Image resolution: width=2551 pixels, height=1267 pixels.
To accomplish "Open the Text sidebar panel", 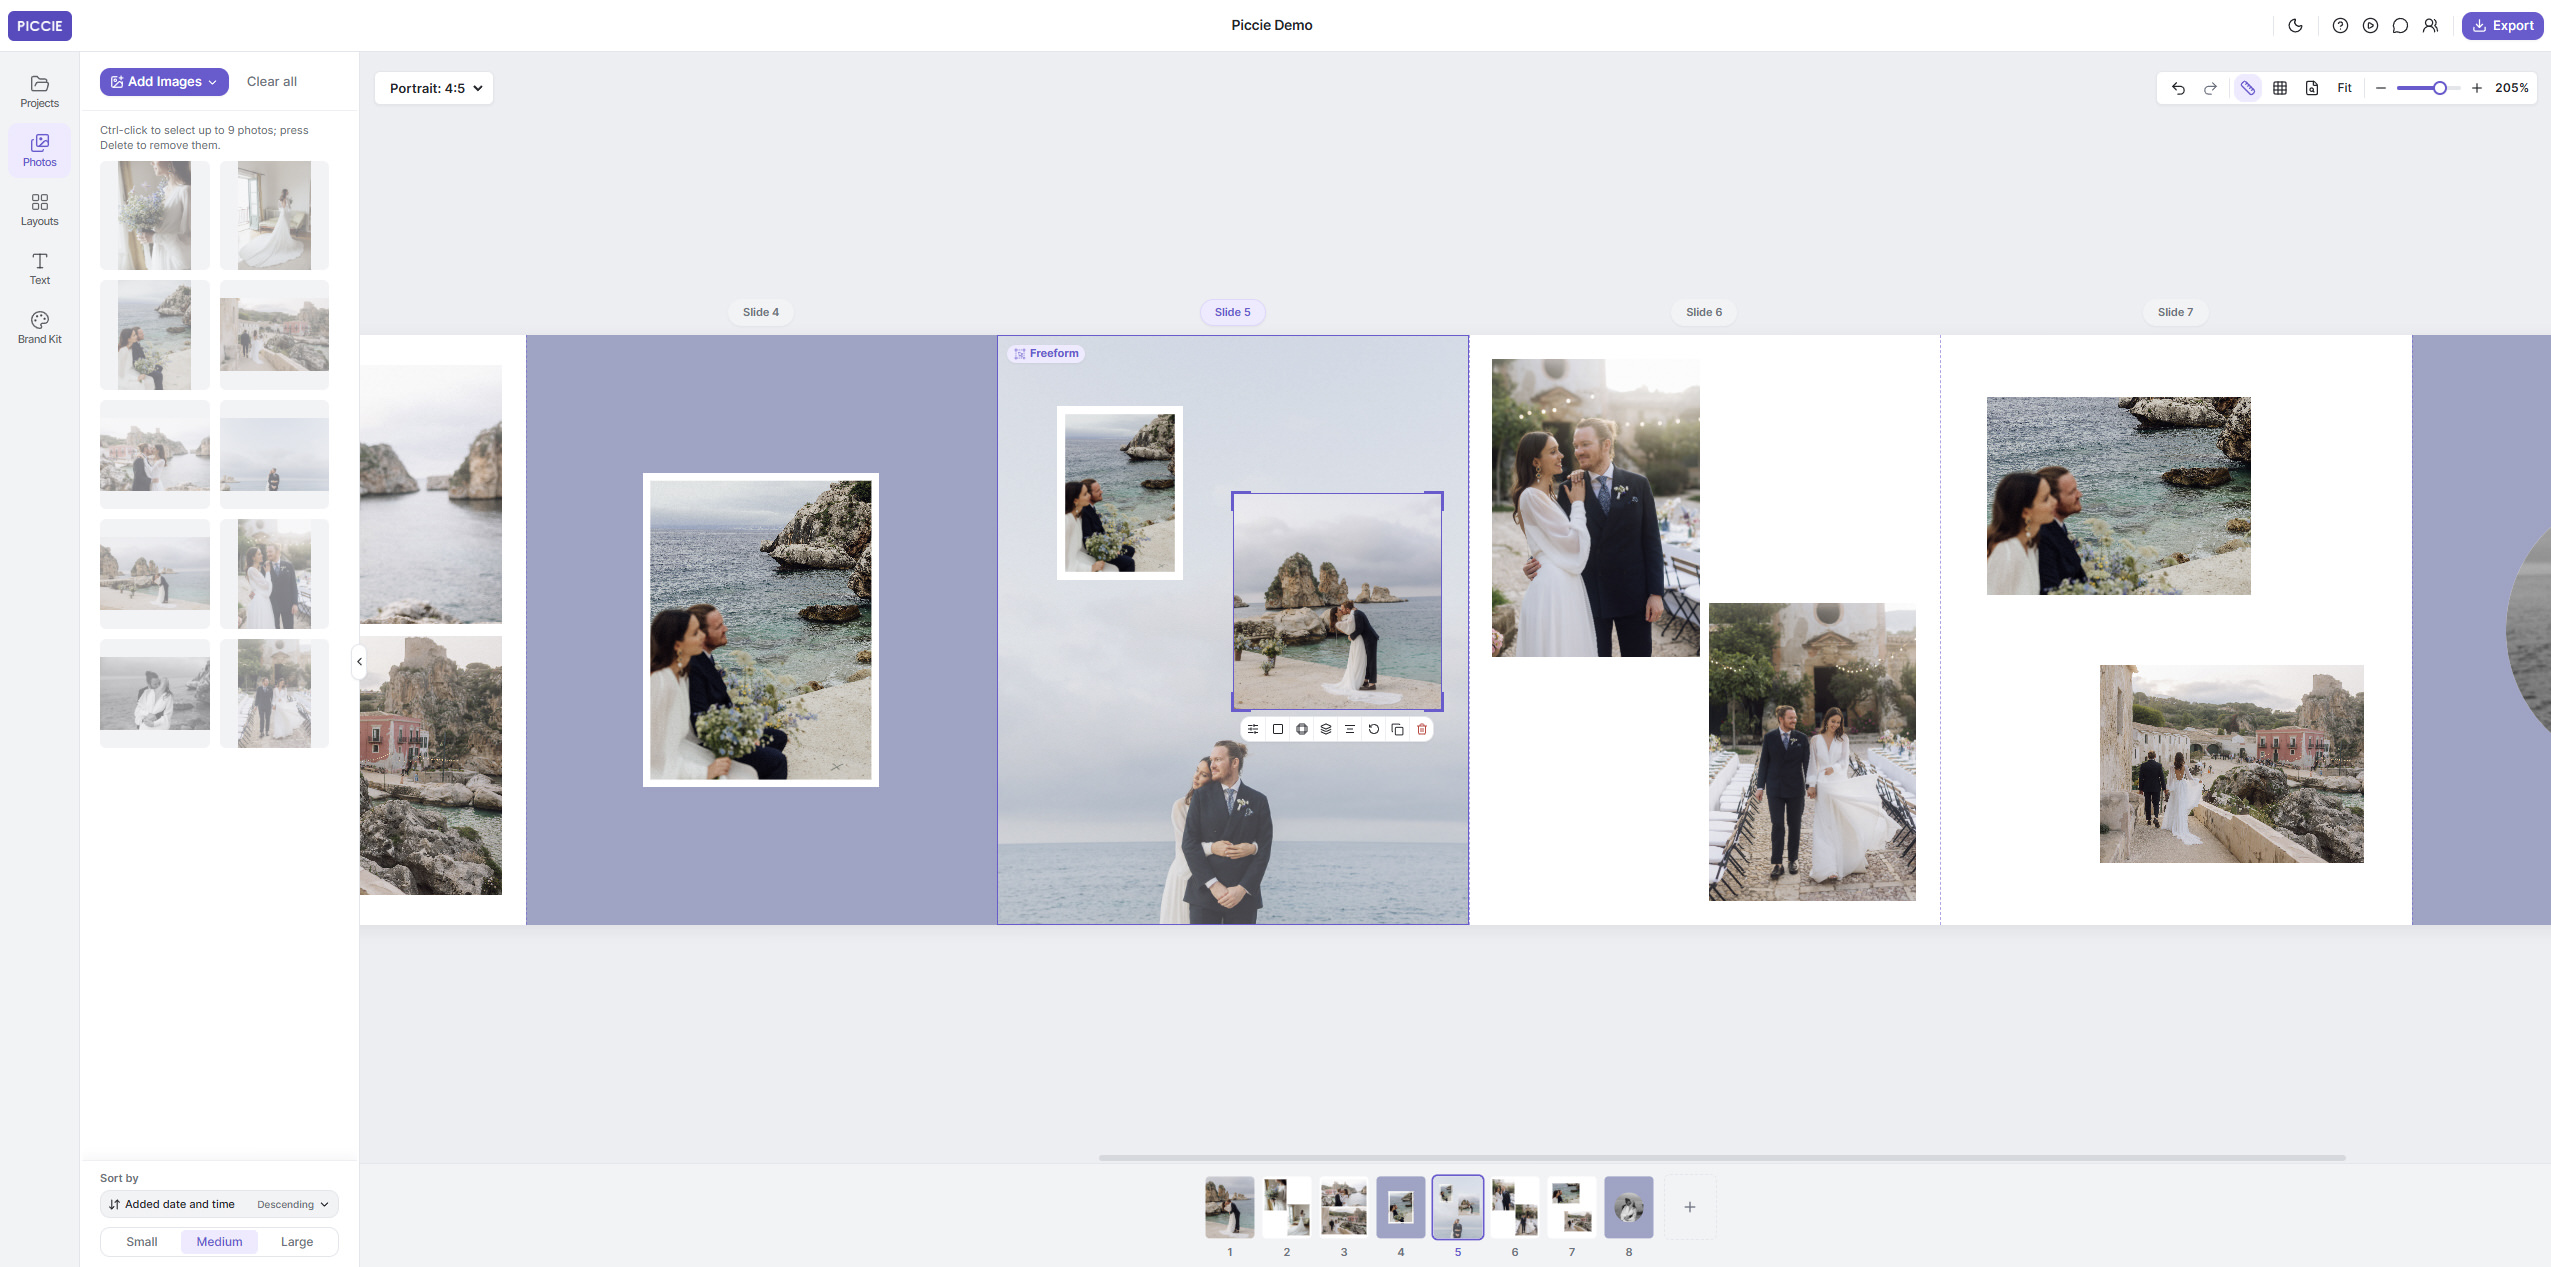I will click(x=39, y=268).
